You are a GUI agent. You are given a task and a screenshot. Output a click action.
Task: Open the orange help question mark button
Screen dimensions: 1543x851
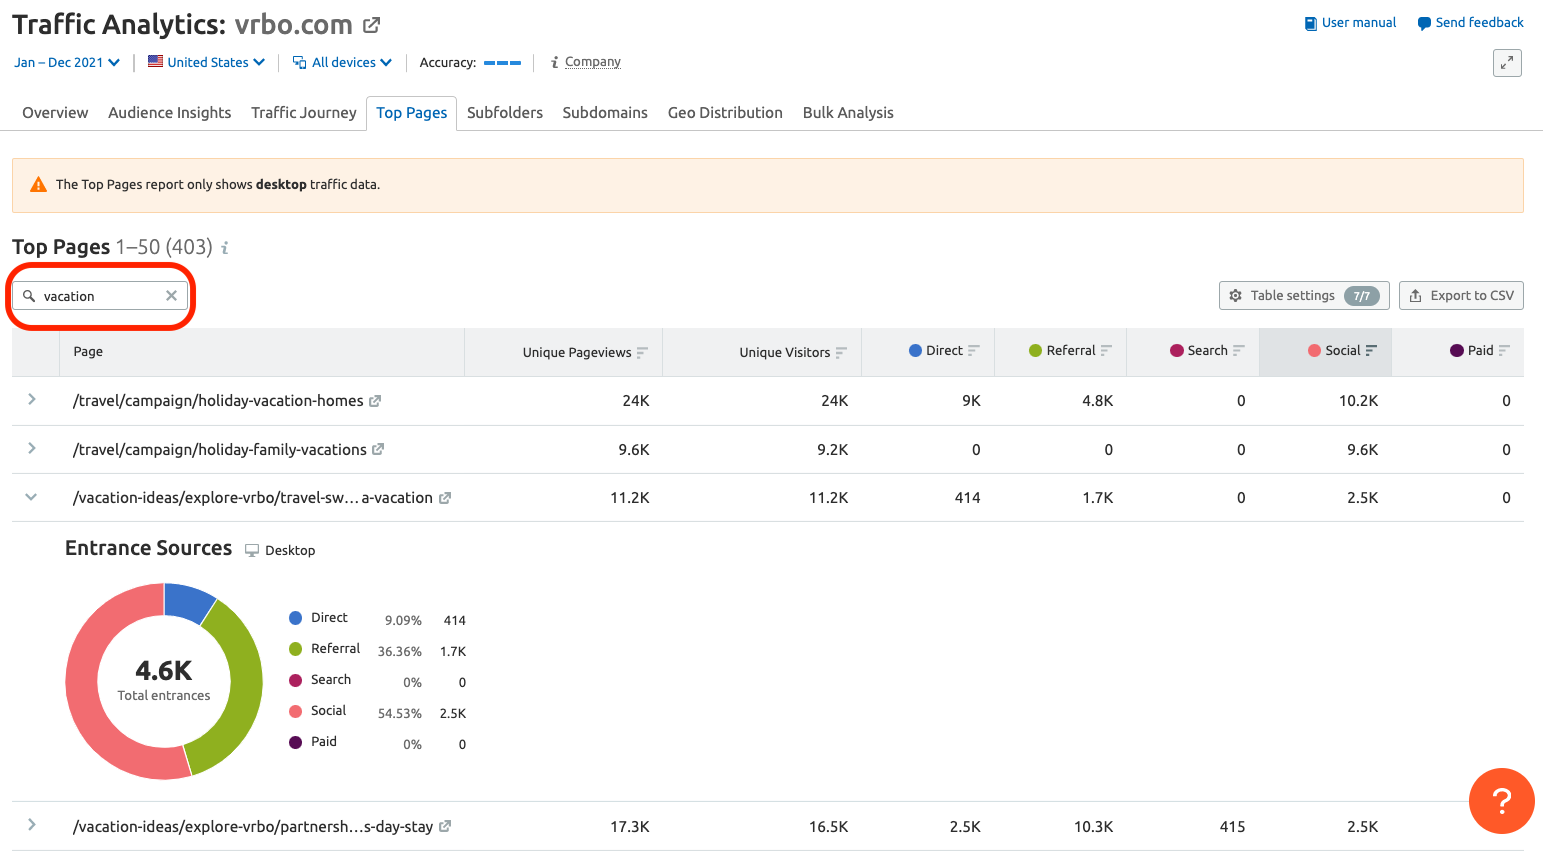[1501, 801]
